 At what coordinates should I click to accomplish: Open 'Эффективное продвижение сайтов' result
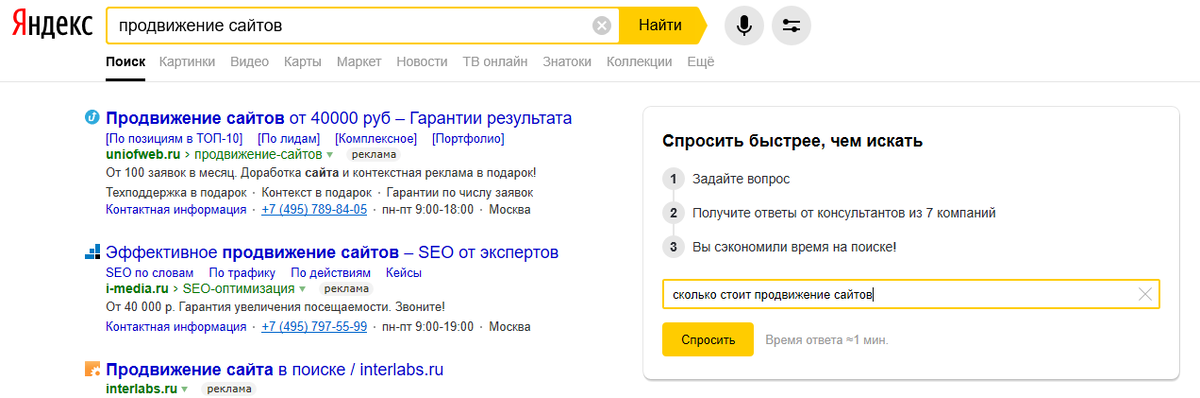[332, 252]
